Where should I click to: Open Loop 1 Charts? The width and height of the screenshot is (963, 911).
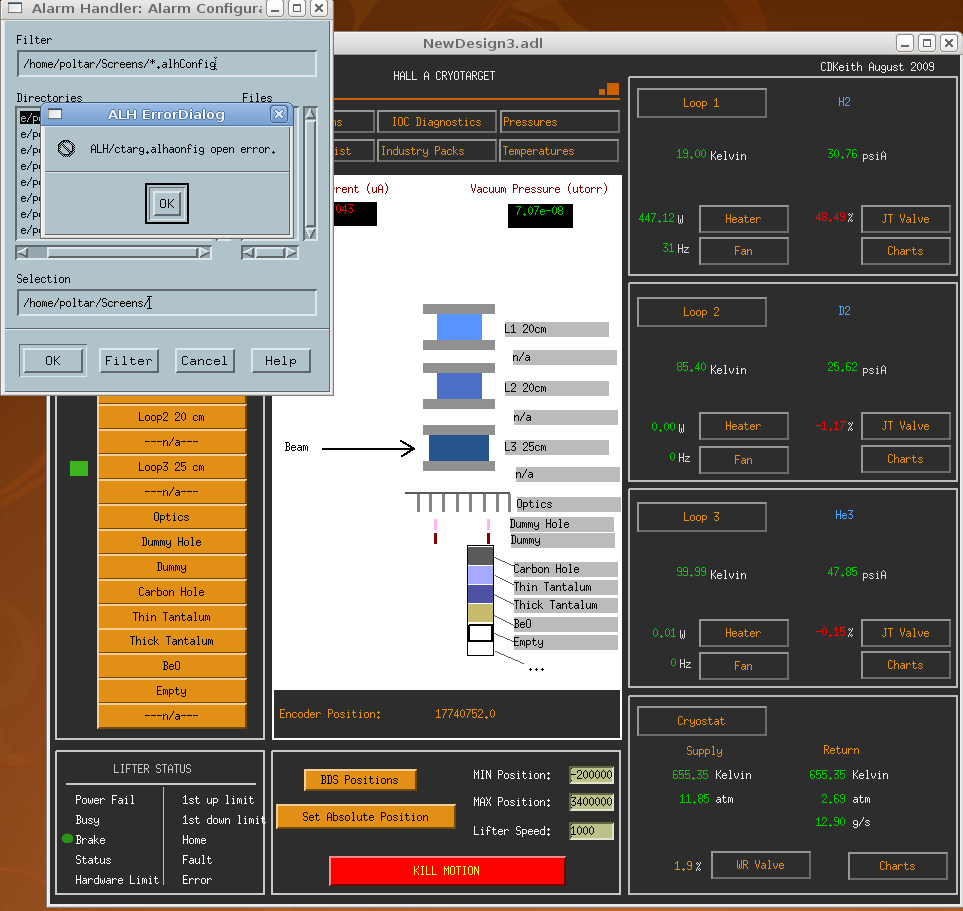point(906,251)
